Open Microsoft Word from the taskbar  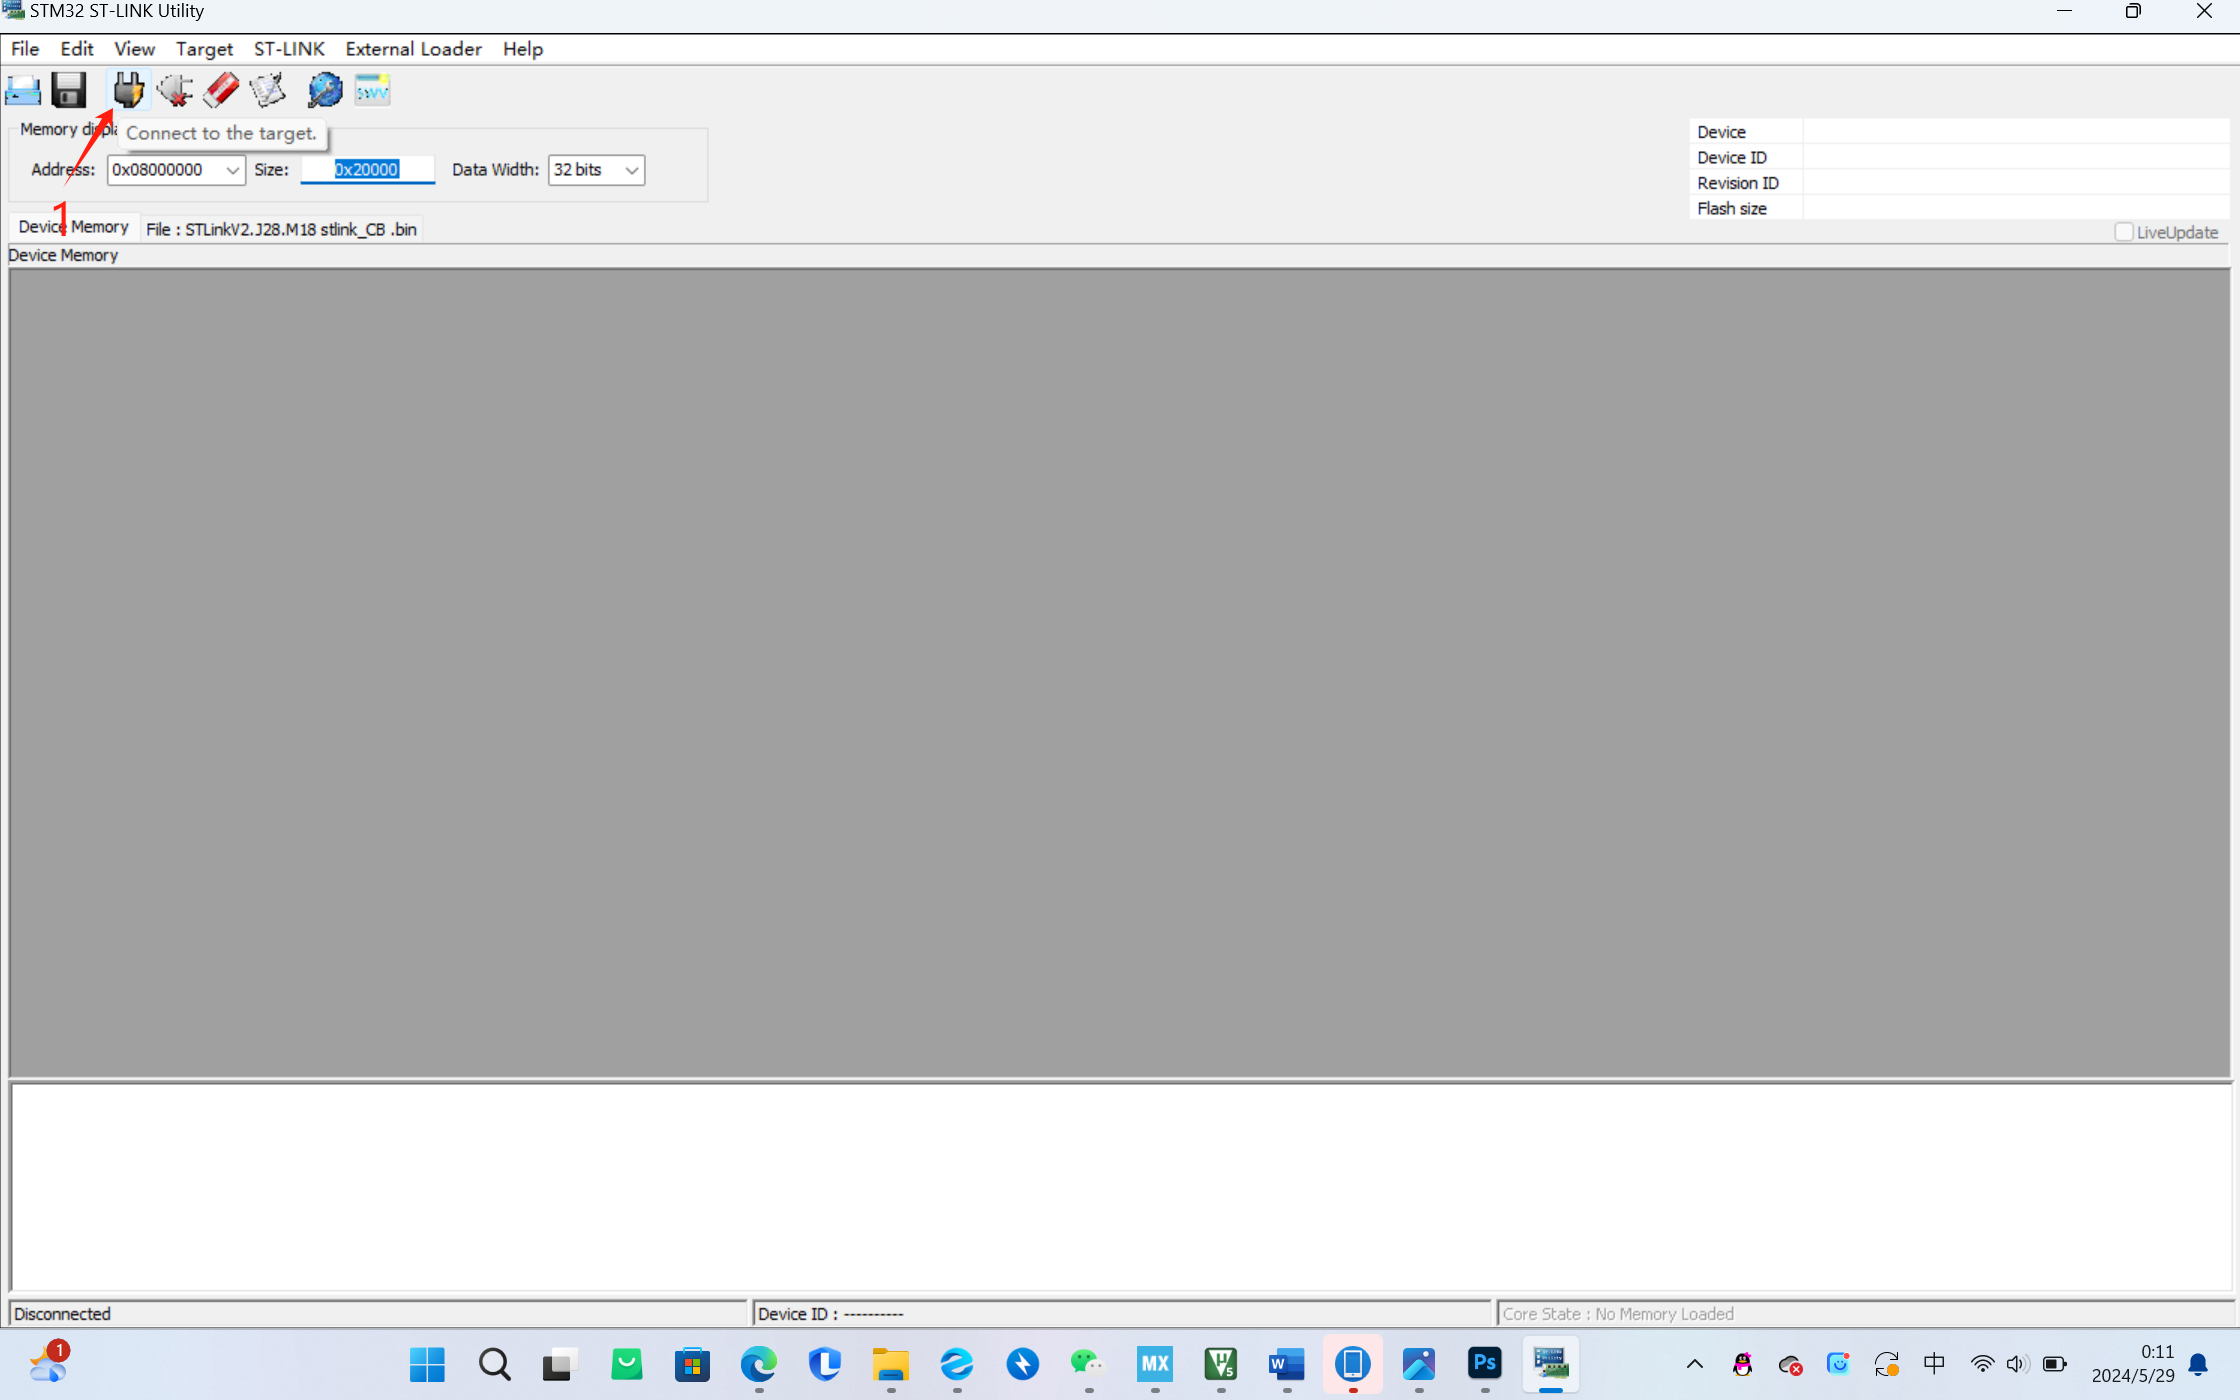pos(1286,1364)
